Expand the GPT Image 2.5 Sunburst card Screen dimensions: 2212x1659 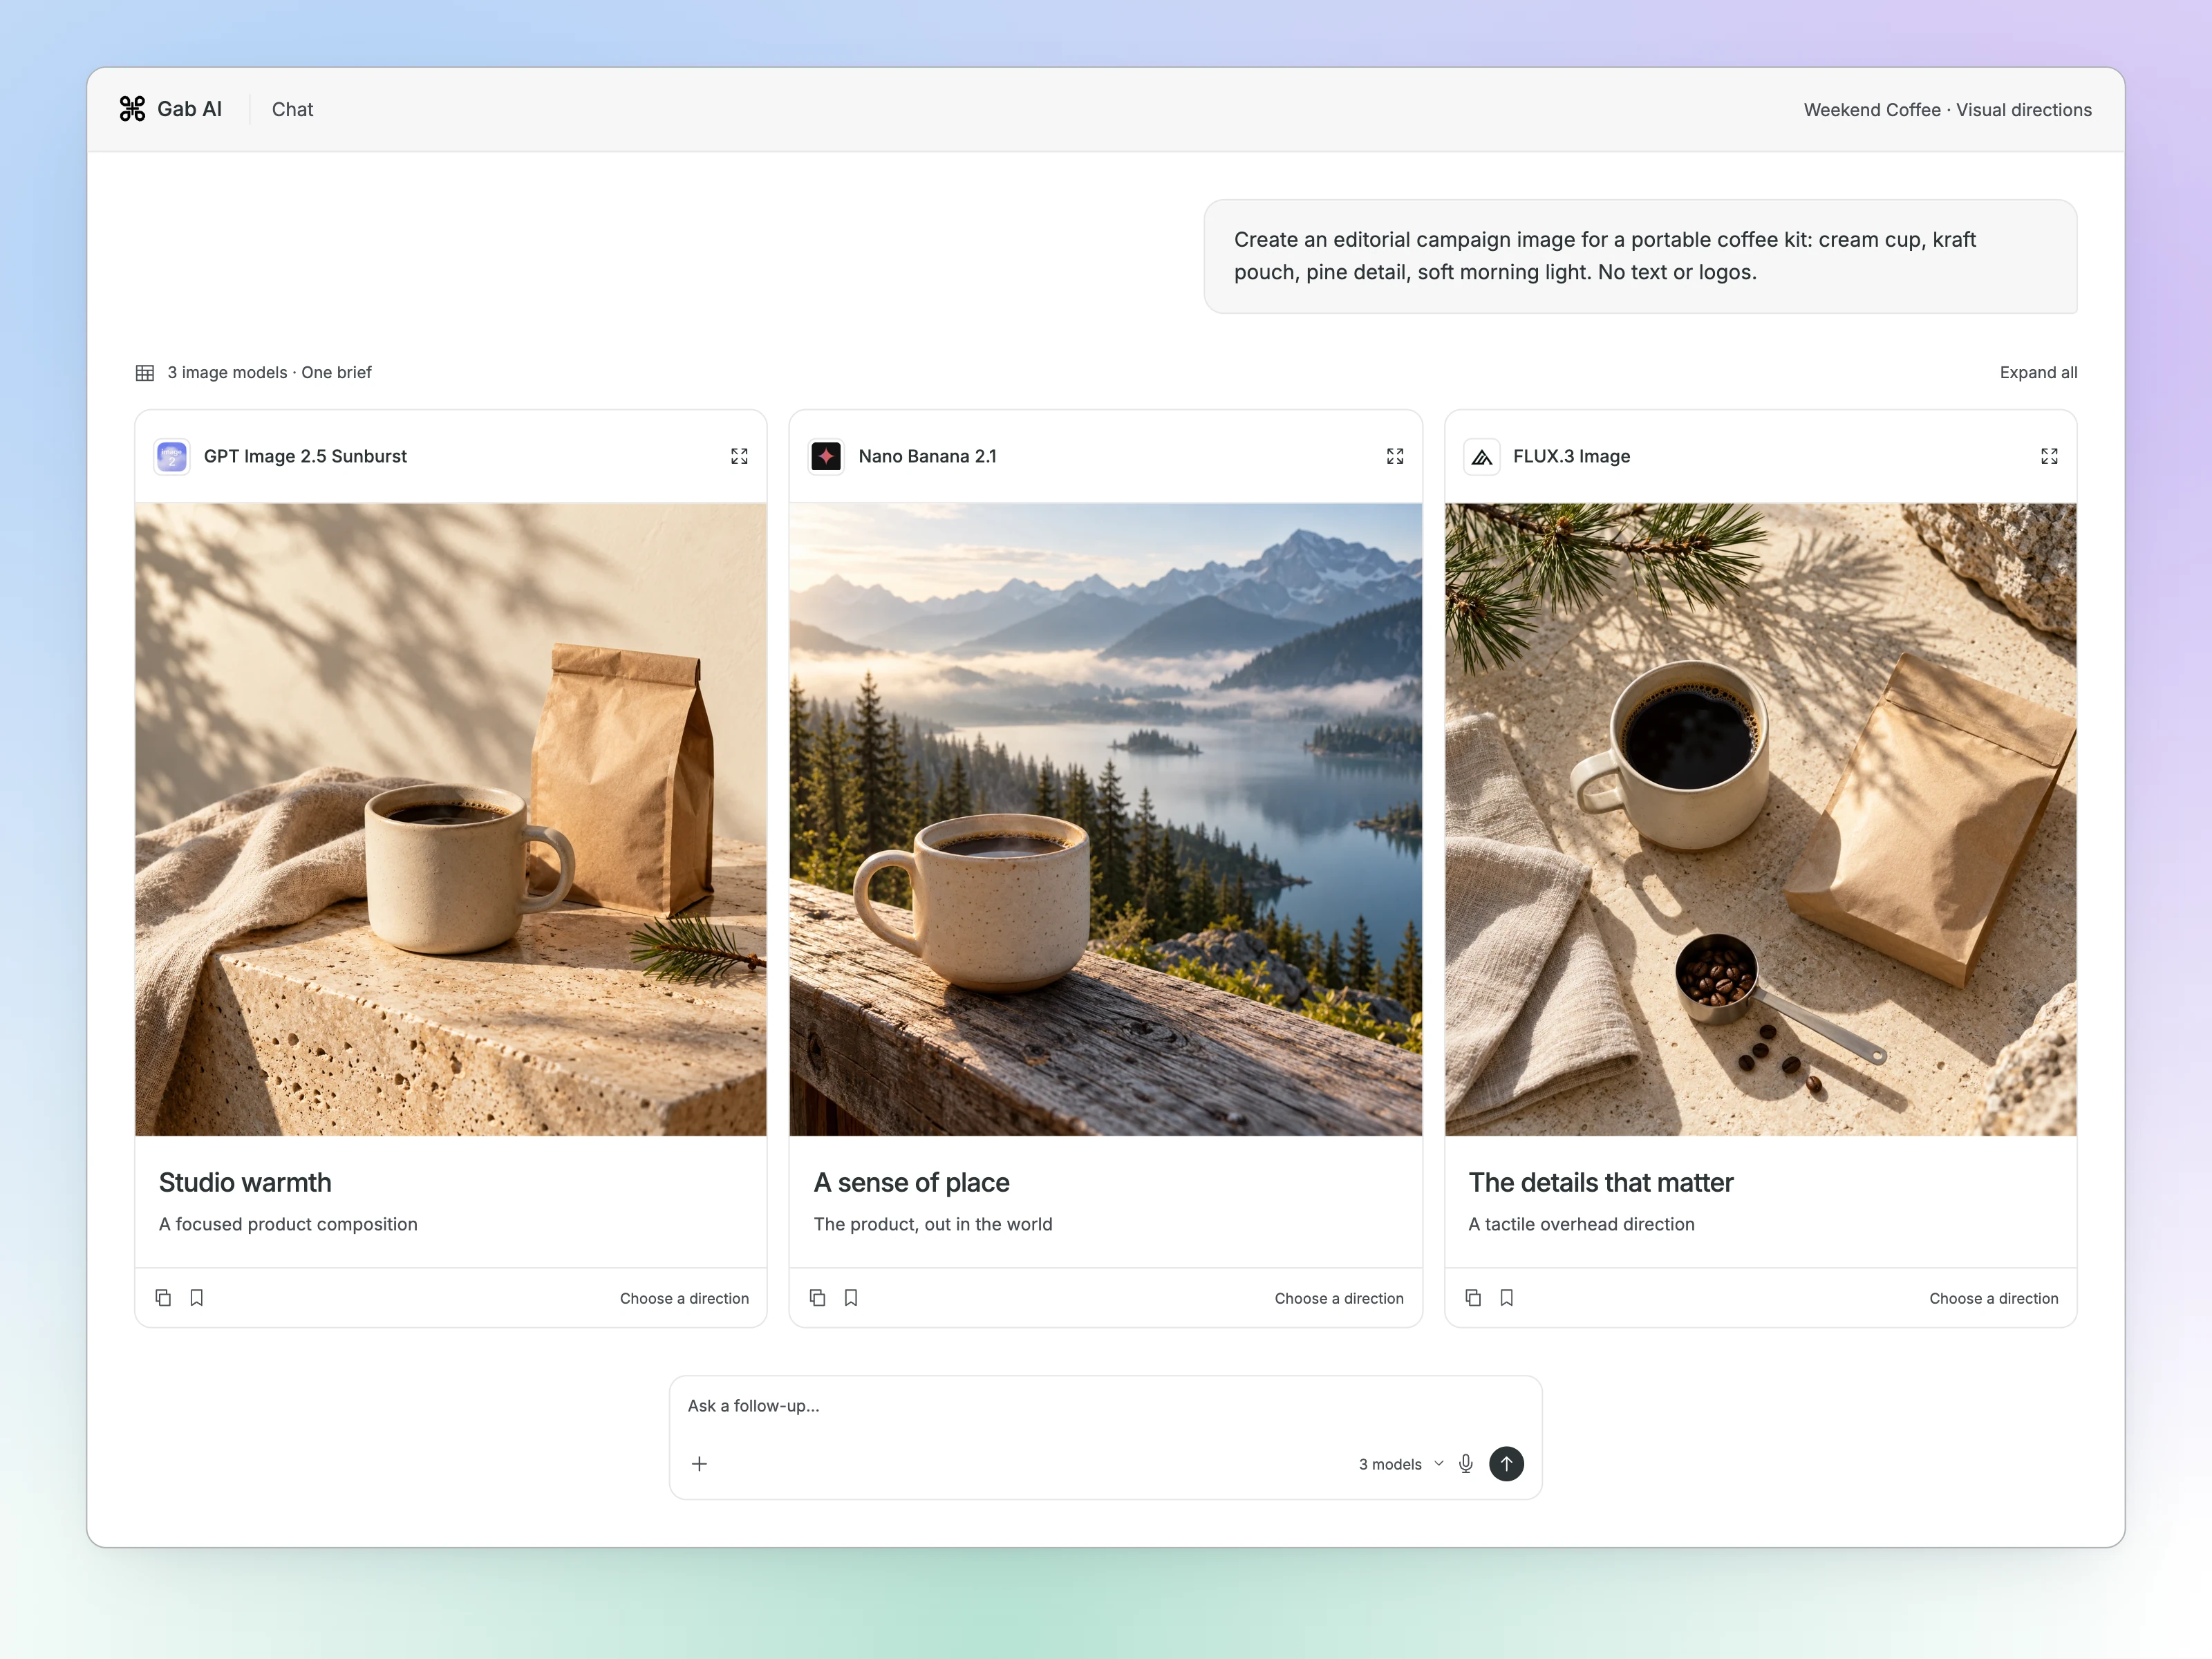739,456
